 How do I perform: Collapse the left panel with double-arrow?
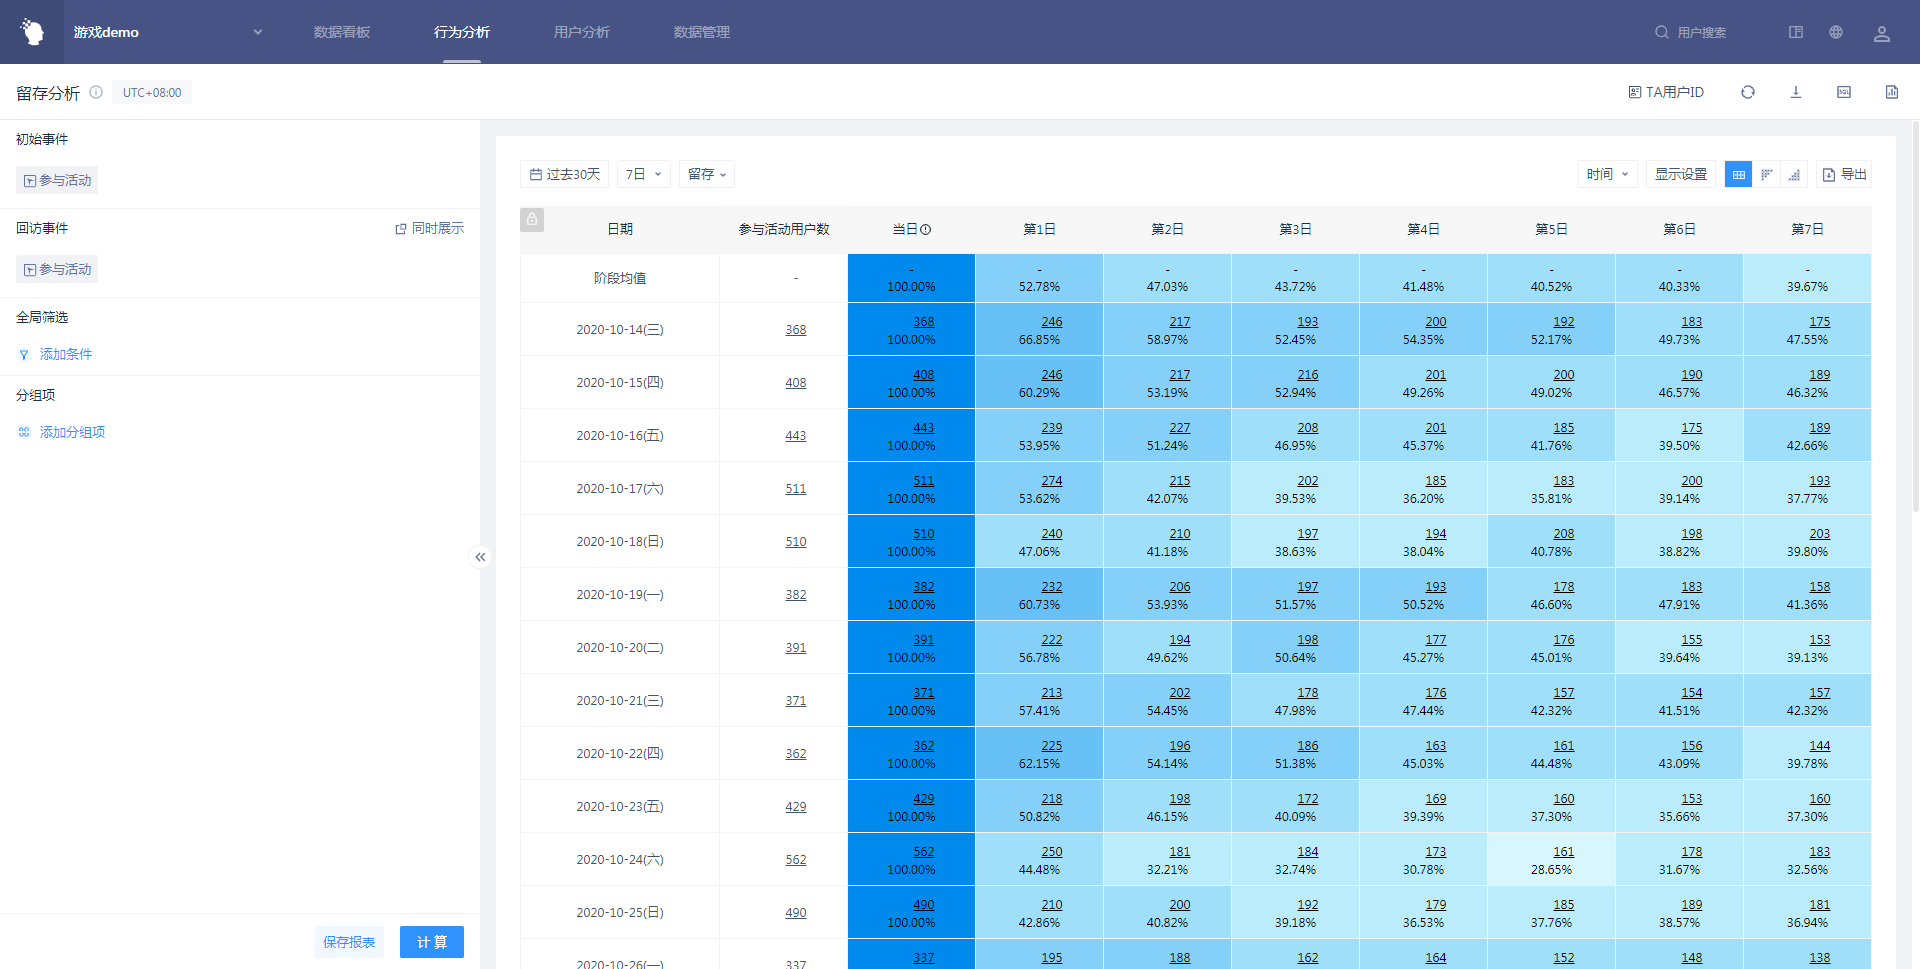tap(480, 557)
